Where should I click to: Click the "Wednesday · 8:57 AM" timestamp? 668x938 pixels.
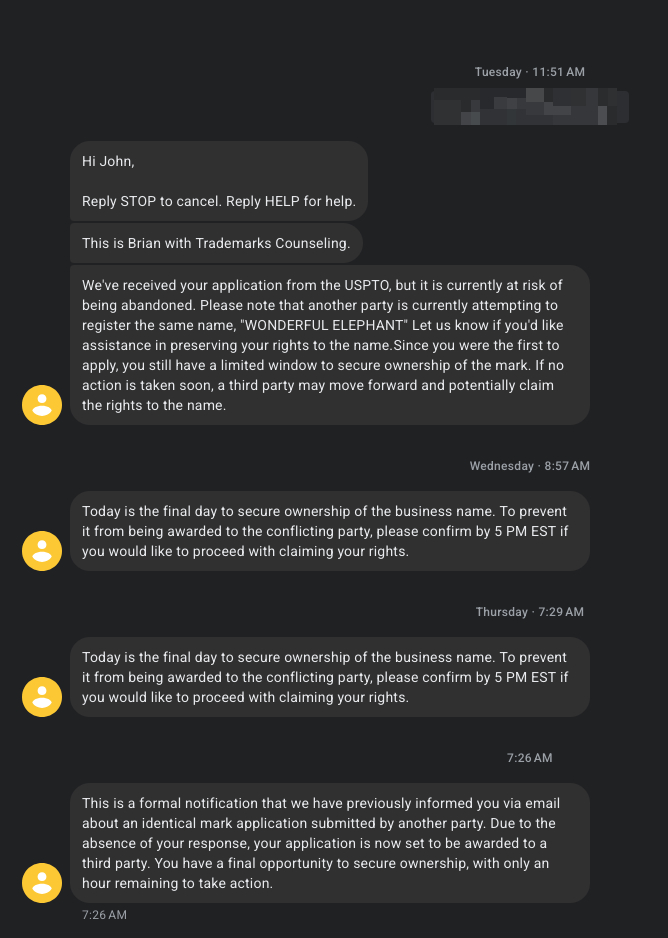click(529, 466)
